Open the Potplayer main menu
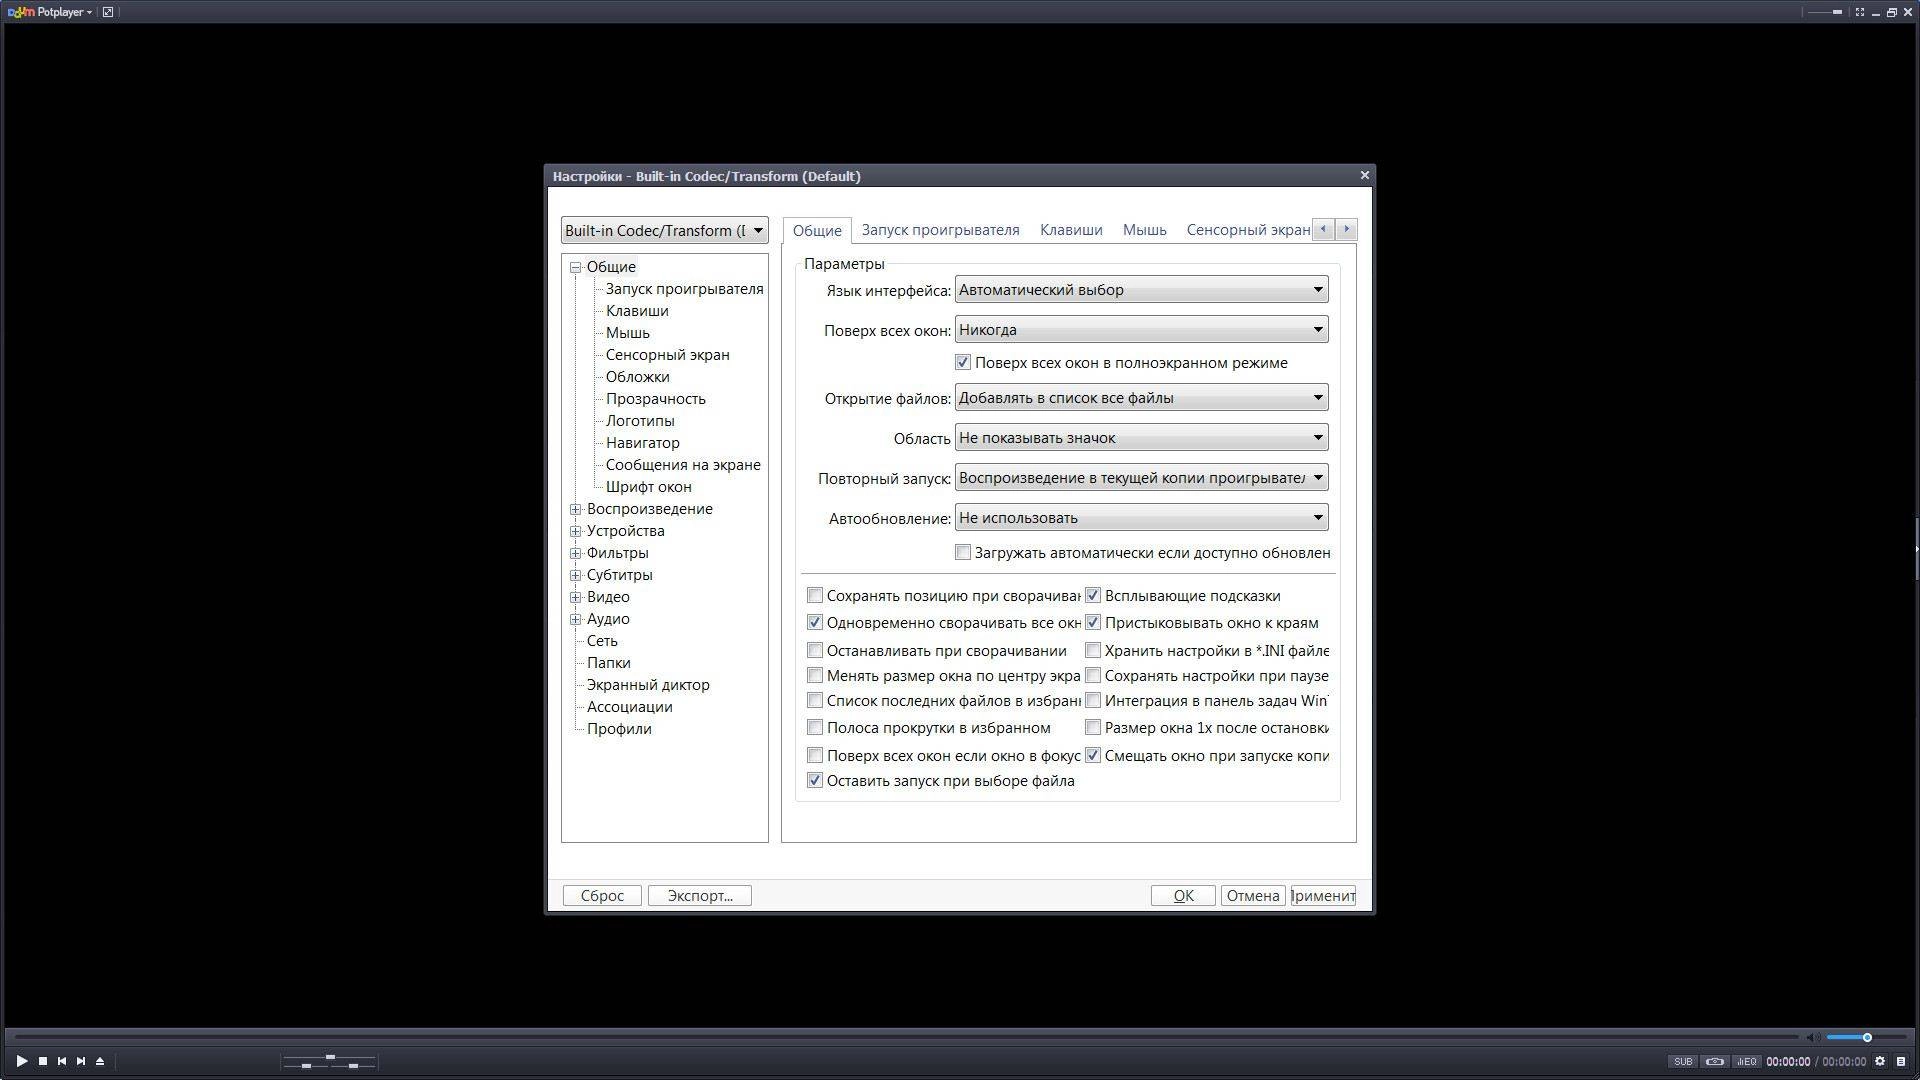The width and height of the screenshot is (1920, 1080). (50, 12)
